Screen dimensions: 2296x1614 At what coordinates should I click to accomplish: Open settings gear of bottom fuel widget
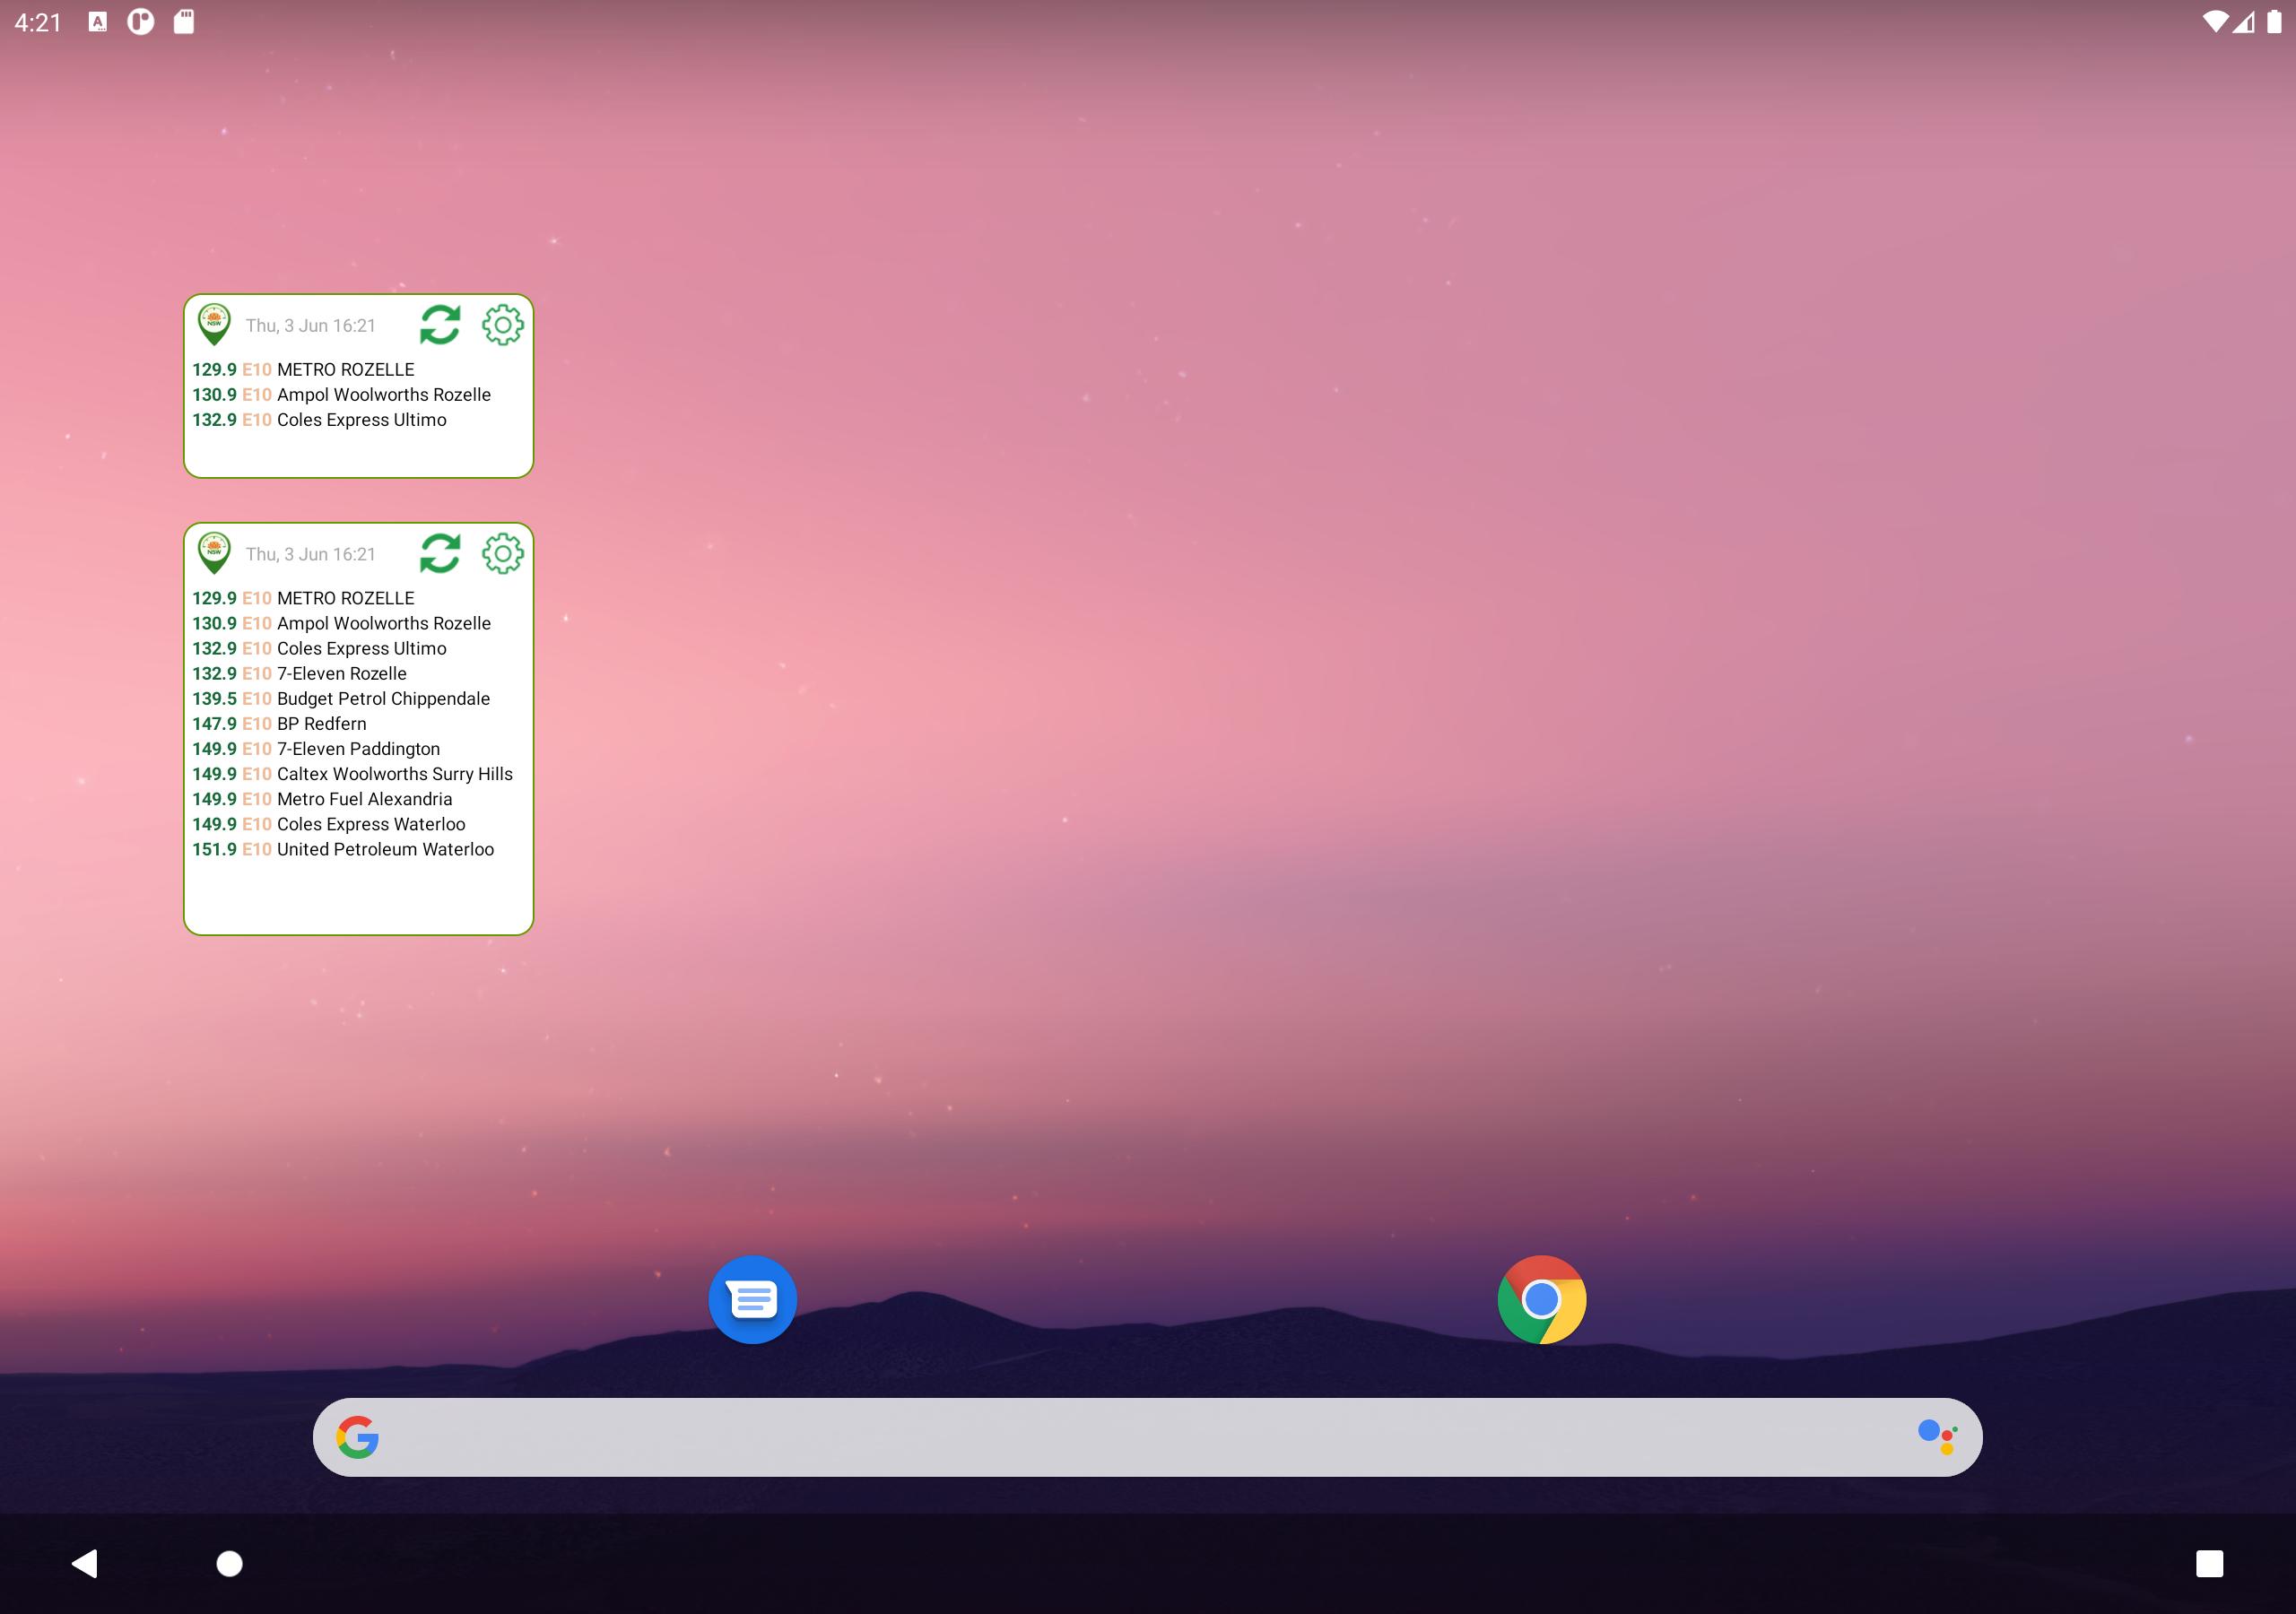click(x=503, y=553)
